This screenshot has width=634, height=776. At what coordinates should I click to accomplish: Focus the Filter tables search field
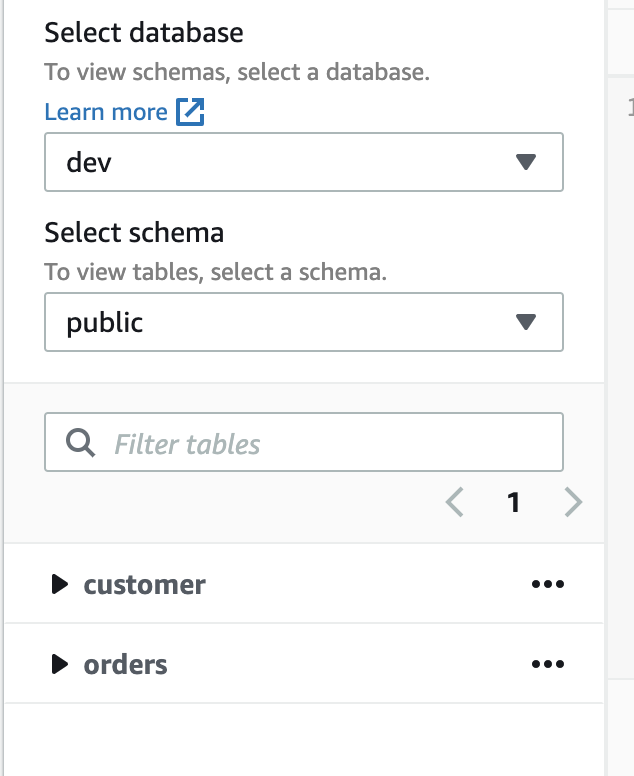(320, 443)
